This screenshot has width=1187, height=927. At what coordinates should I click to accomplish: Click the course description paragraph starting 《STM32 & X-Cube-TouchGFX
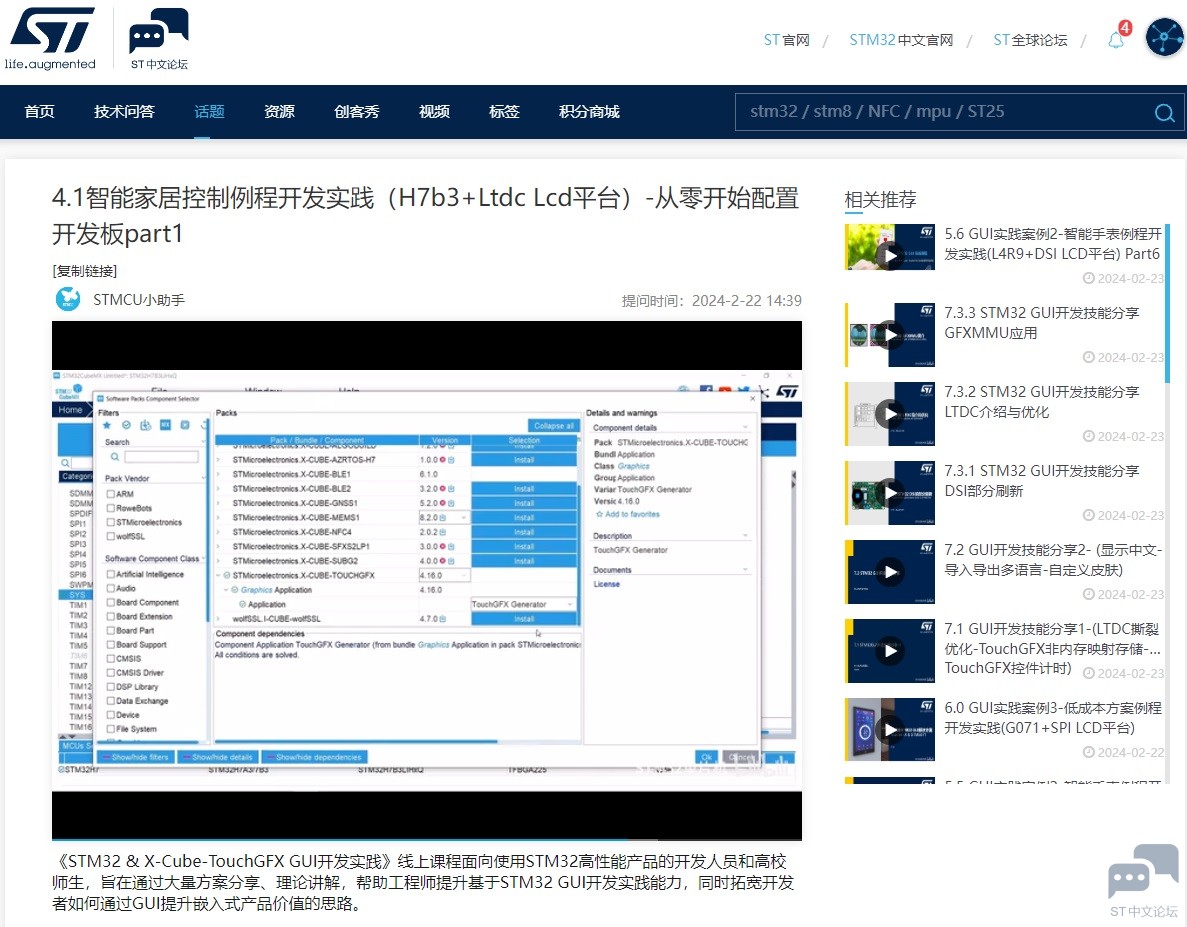click(x=423, y=882)
